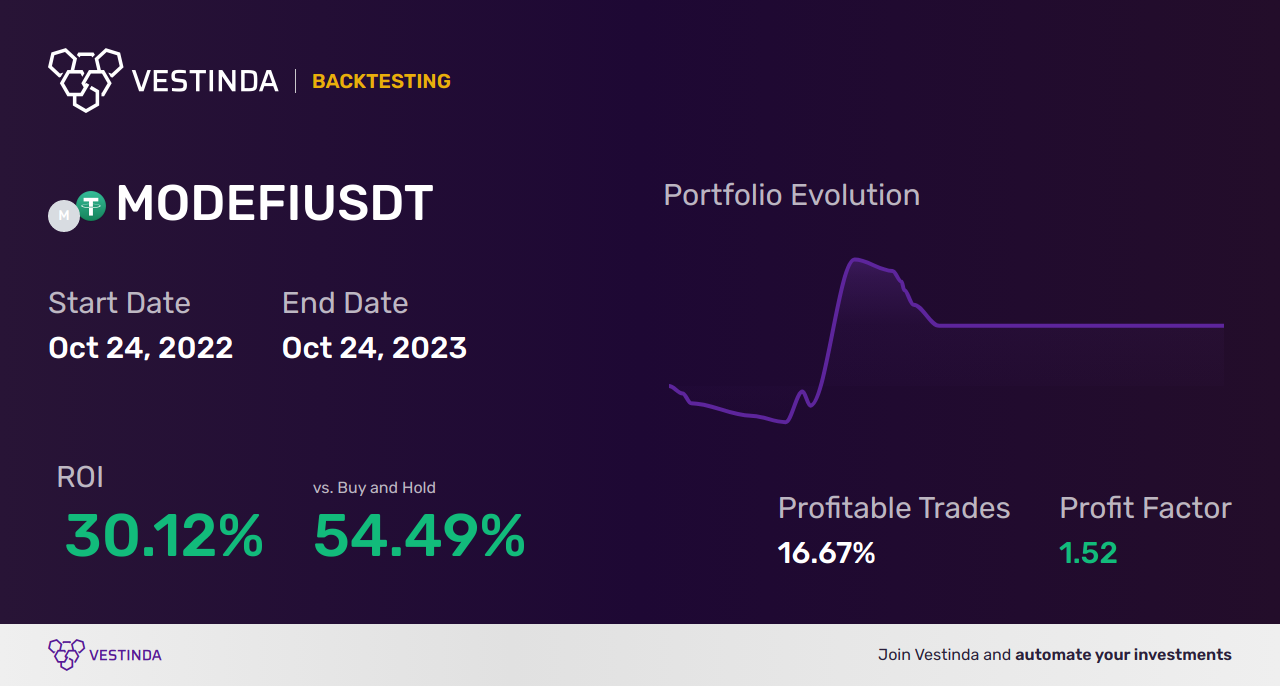Select the MODEFIUSDT pair title
Image resolution: width=1280 pixels, height=686 pixels.
(274, 204)
